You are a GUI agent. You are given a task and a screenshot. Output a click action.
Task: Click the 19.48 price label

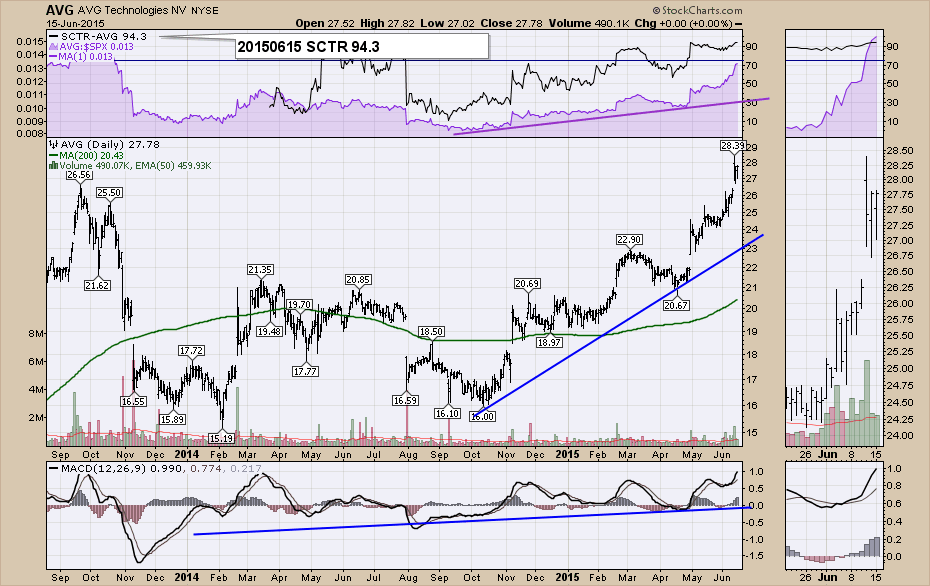tap(269, 332)
